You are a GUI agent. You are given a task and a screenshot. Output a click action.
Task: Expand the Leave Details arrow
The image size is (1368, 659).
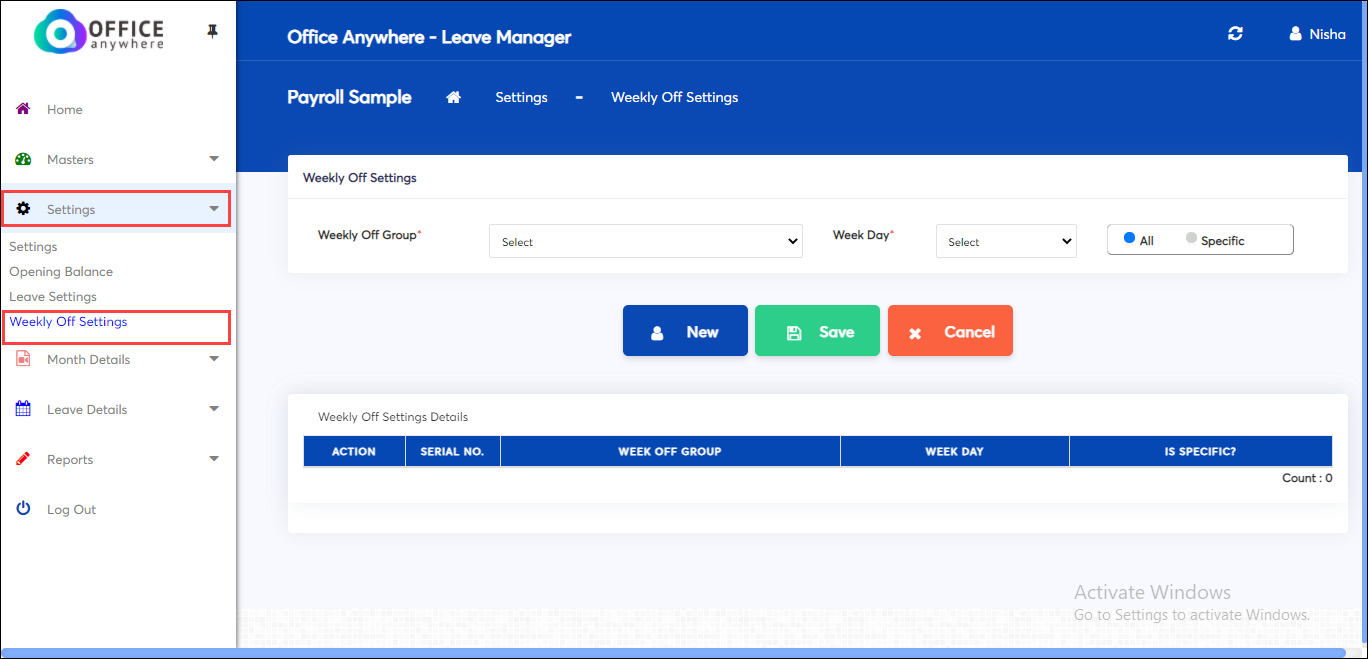pos(214,409)
